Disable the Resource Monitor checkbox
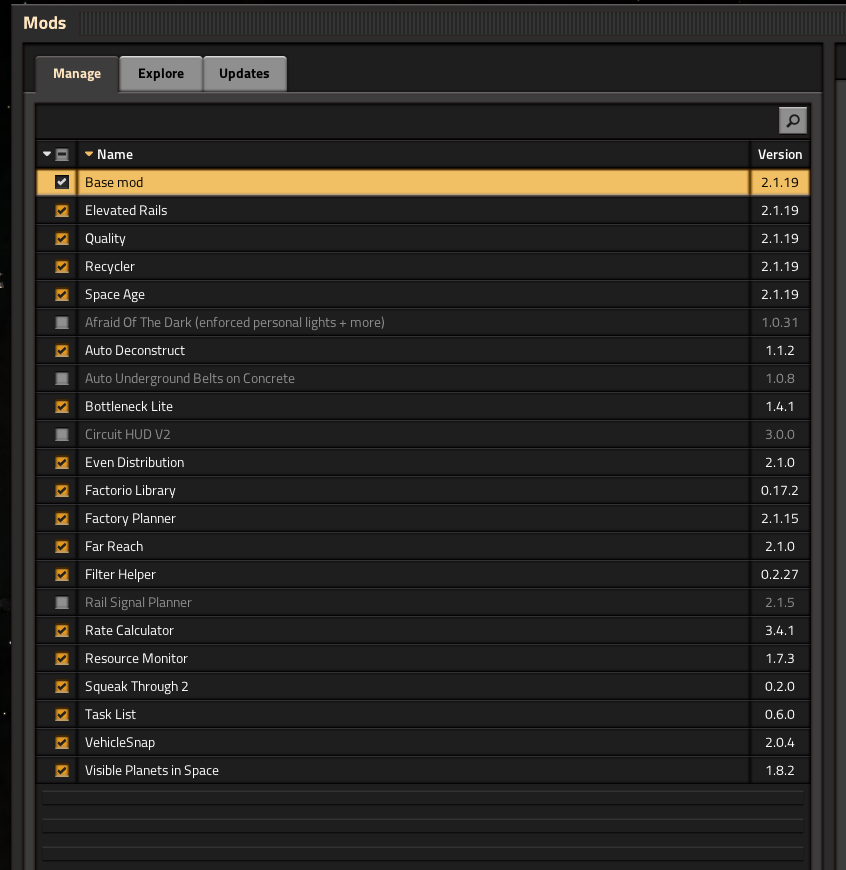 coord(62,658)
